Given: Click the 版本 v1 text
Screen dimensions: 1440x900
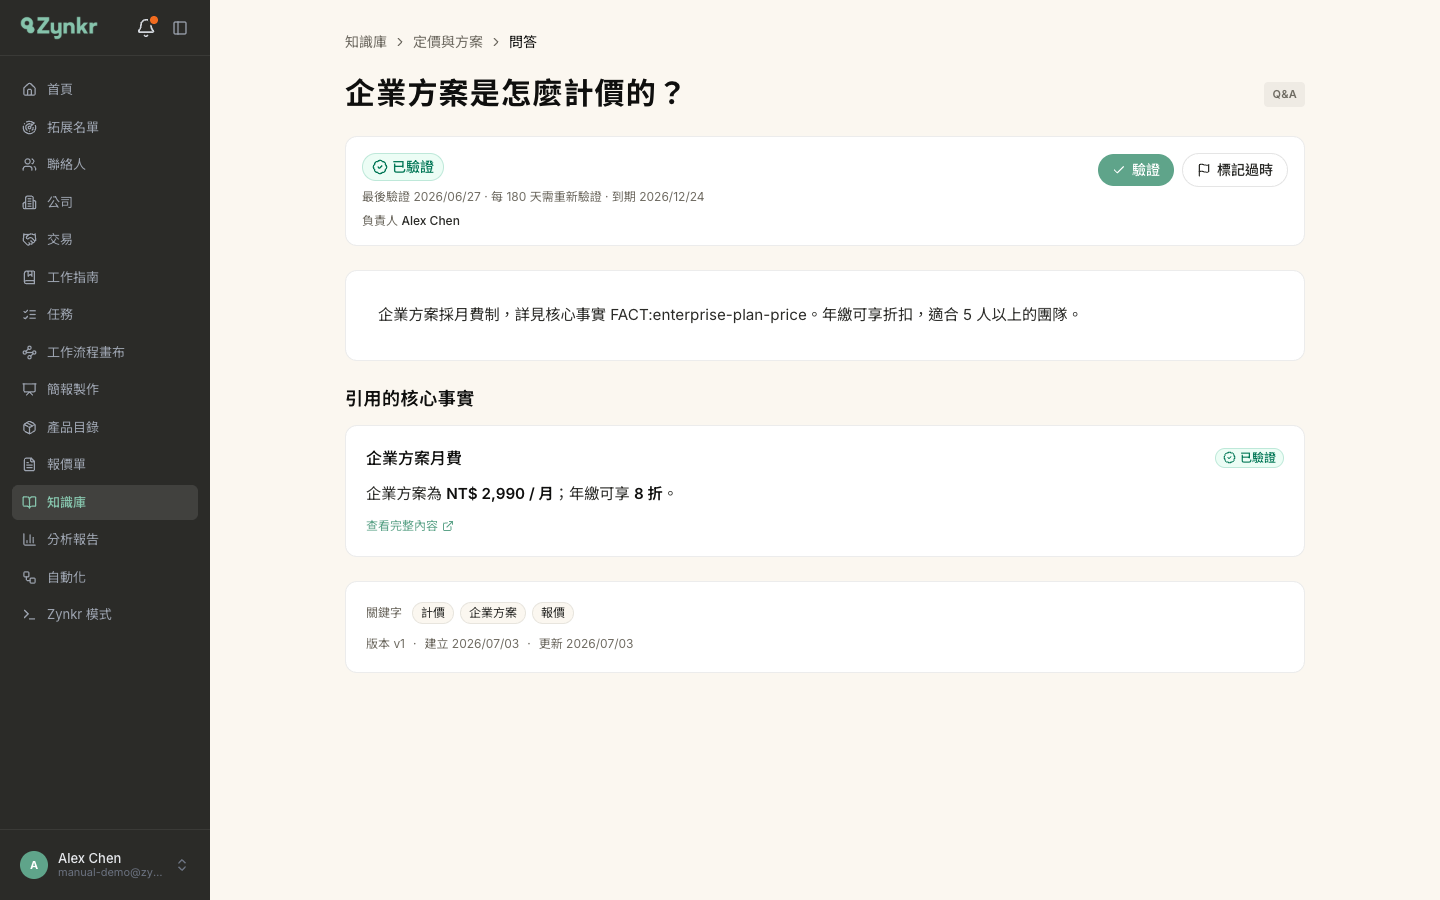Looking at the screenshot, I should [385, 644].
